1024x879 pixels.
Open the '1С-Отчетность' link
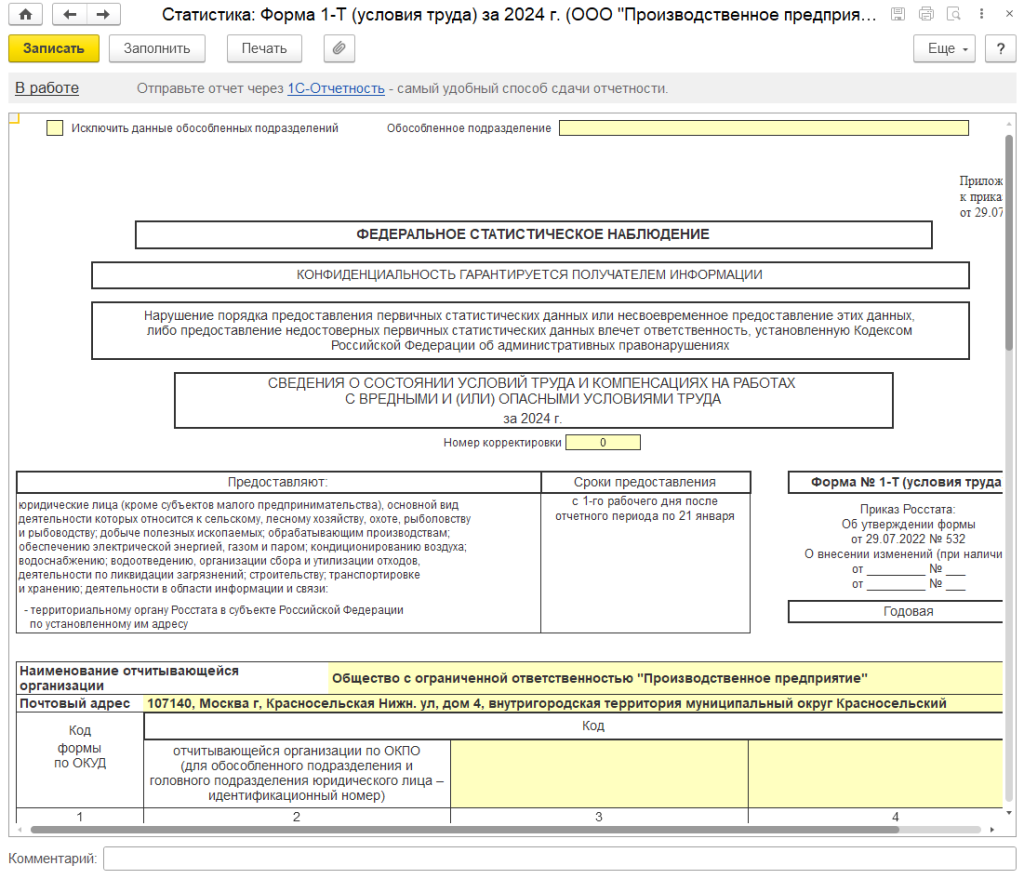[336, 88]
